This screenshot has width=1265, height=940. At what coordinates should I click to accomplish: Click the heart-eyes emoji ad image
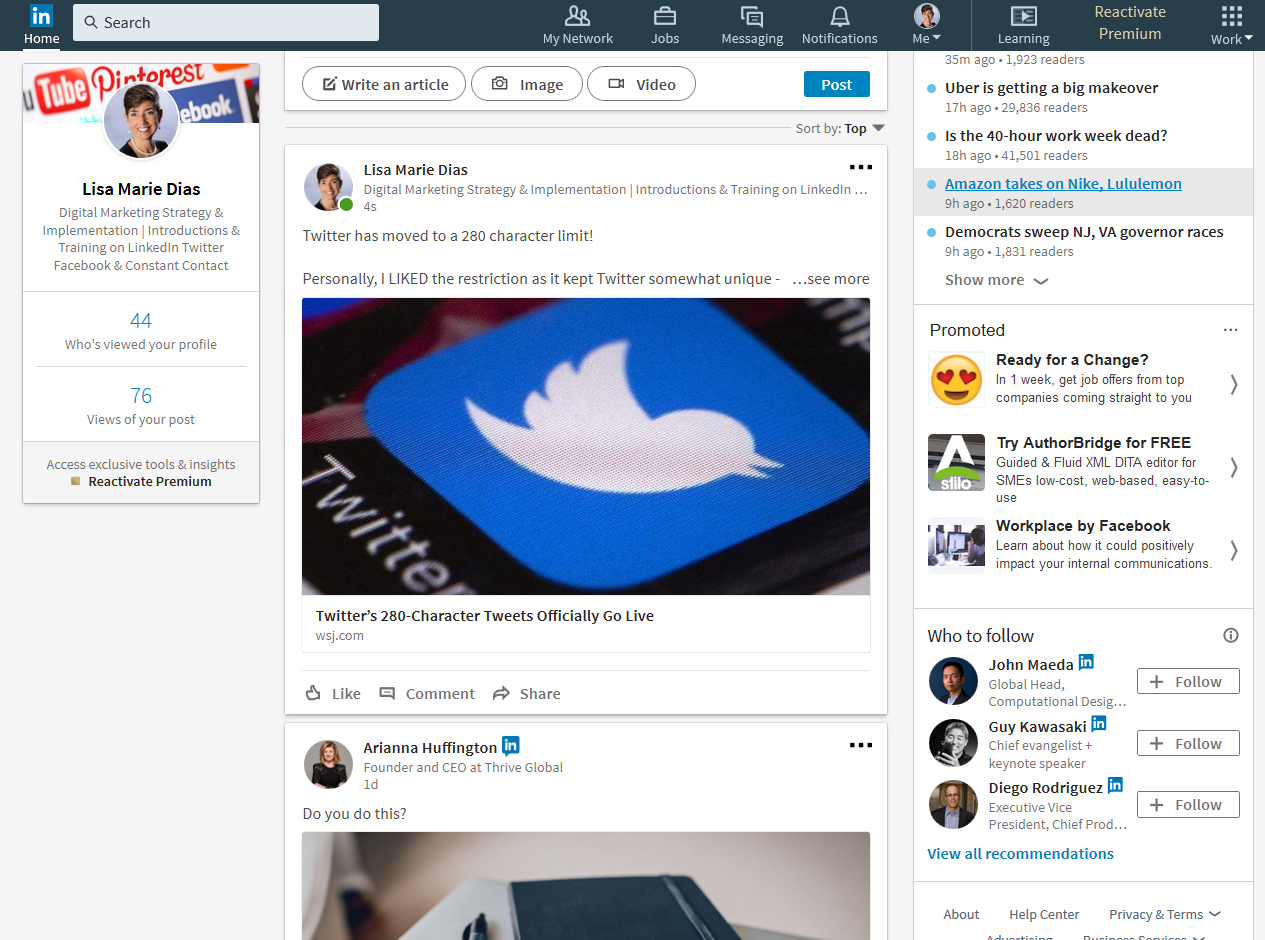pos(957,379)
